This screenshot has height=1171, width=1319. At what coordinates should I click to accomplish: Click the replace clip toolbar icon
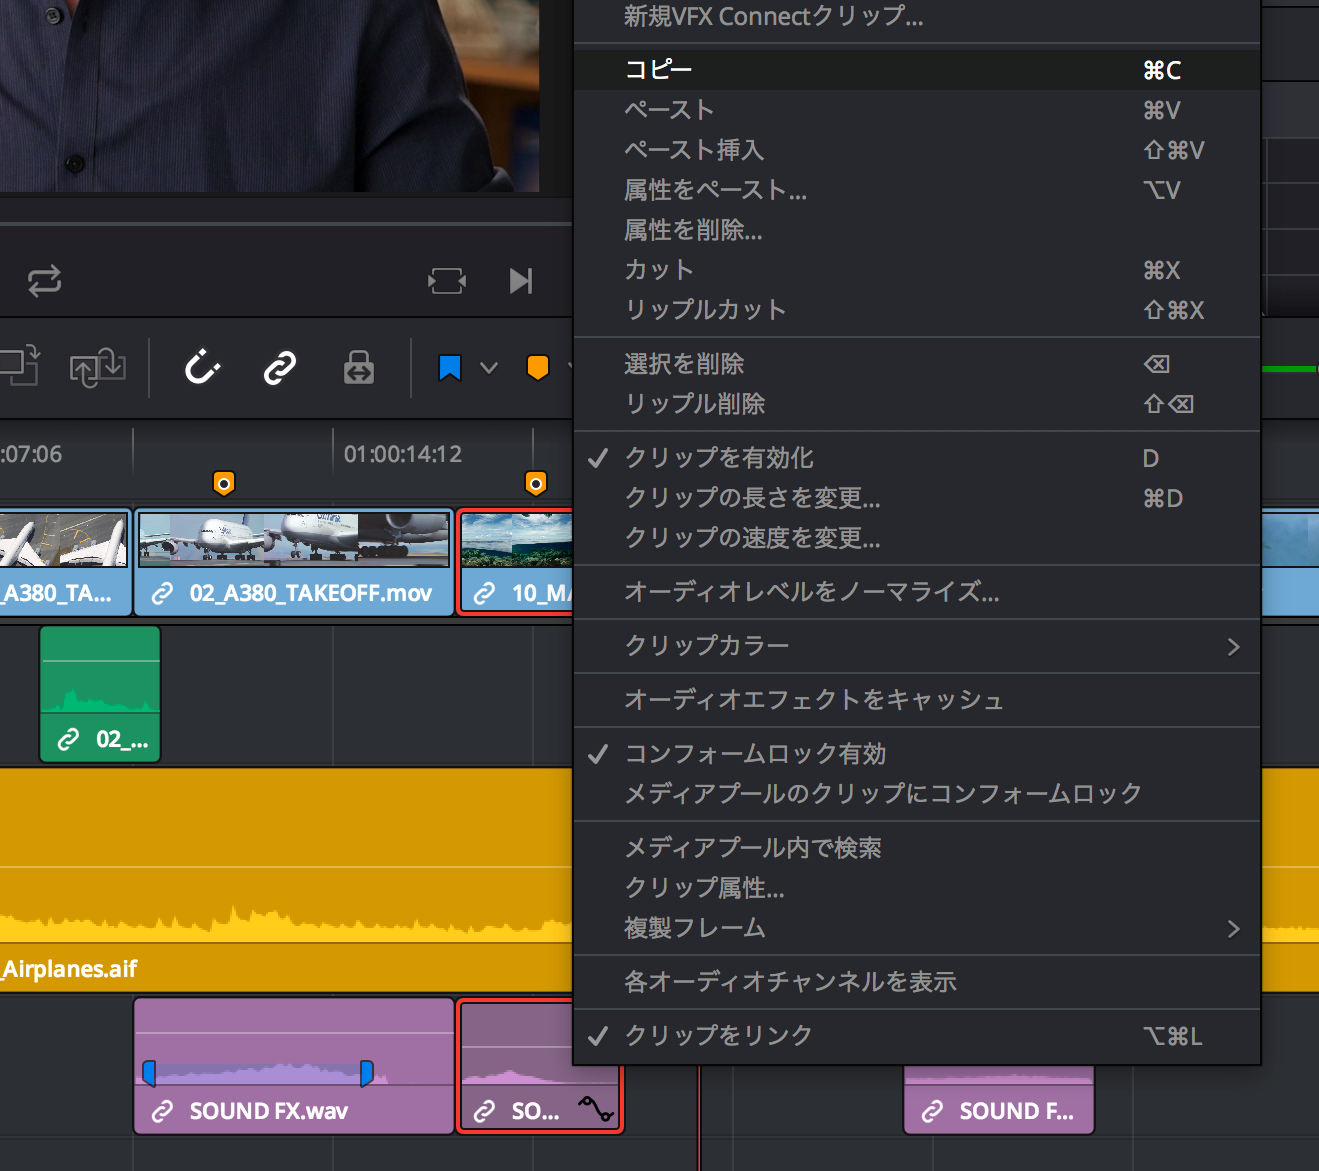97,368
